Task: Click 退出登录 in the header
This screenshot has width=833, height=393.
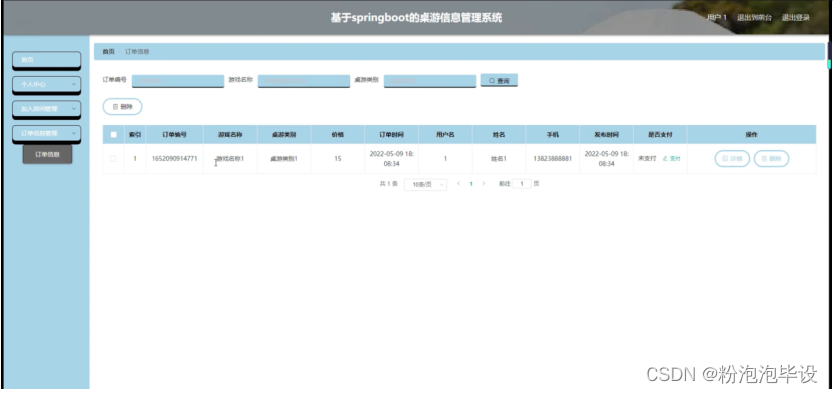Action: click(x=795, y=18)
